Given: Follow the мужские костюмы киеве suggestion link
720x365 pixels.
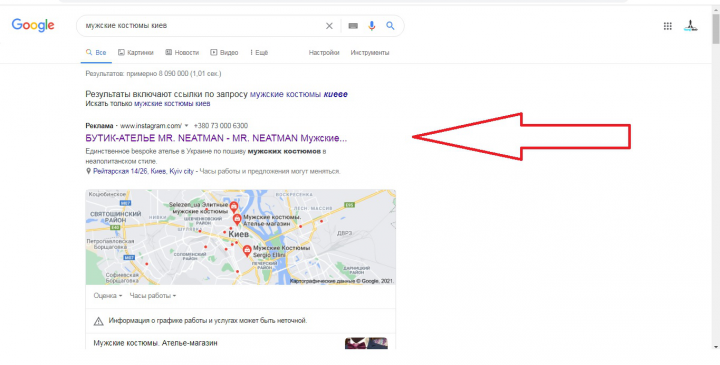Looking at the screenshot, I should [298, 94].
